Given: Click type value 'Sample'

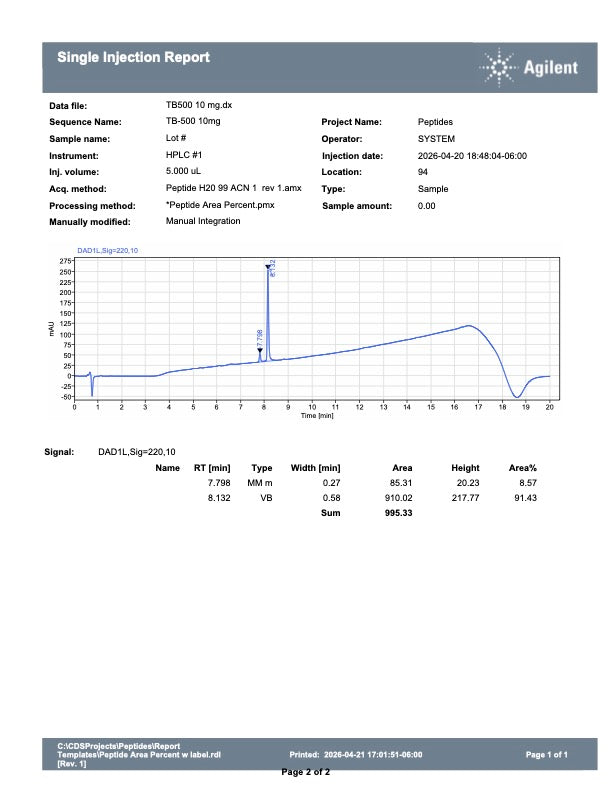Looking at the screenshot, I should coord(433,189).
